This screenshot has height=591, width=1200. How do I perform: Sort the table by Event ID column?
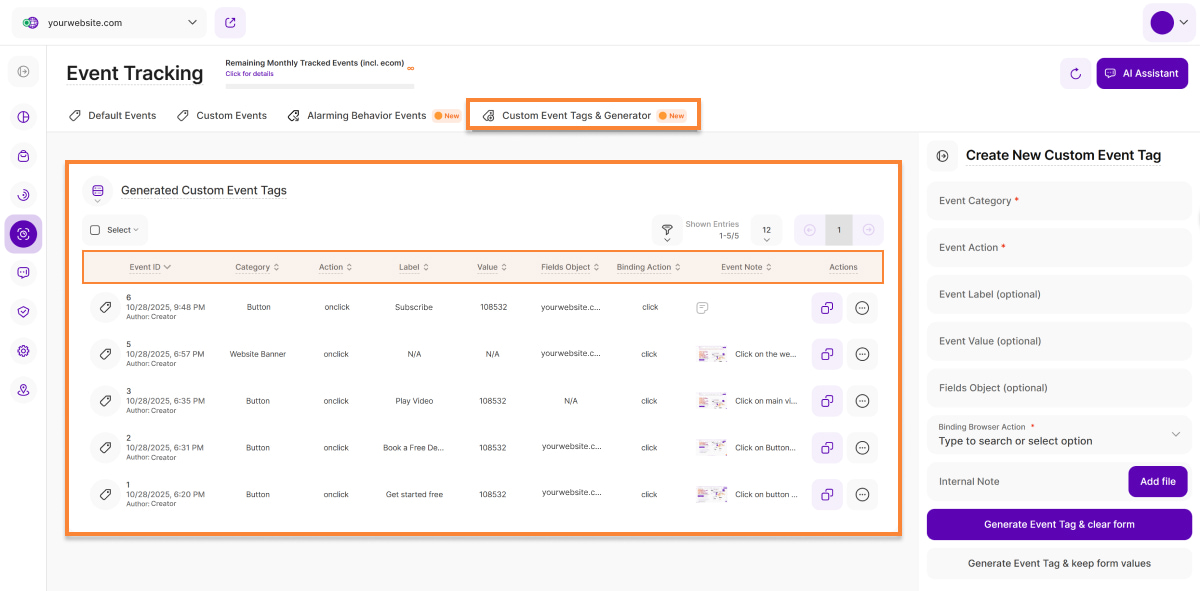(150, 267)
